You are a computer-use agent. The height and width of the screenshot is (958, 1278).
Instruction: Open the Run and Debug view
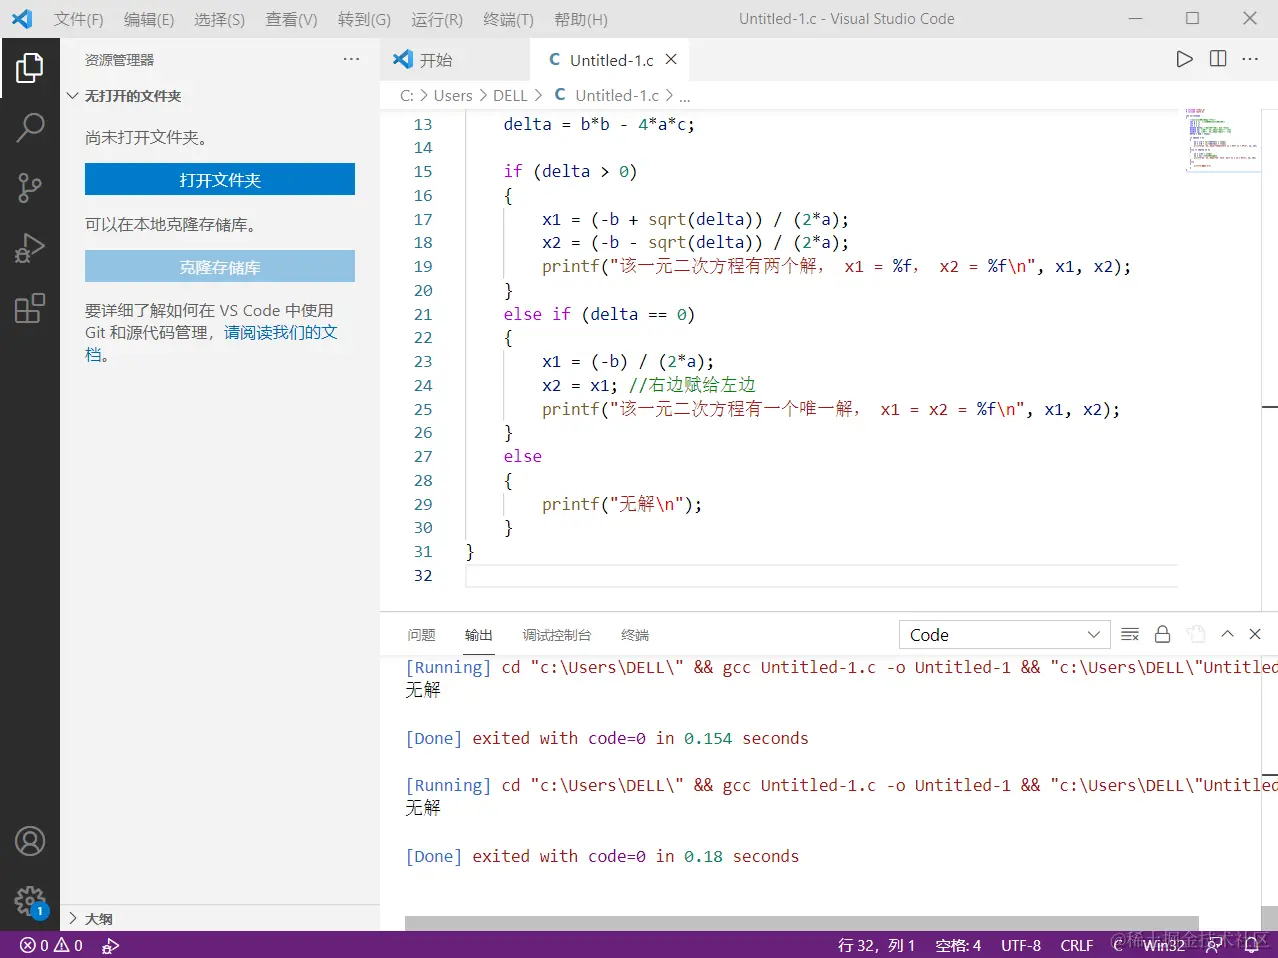click(30, 248)
